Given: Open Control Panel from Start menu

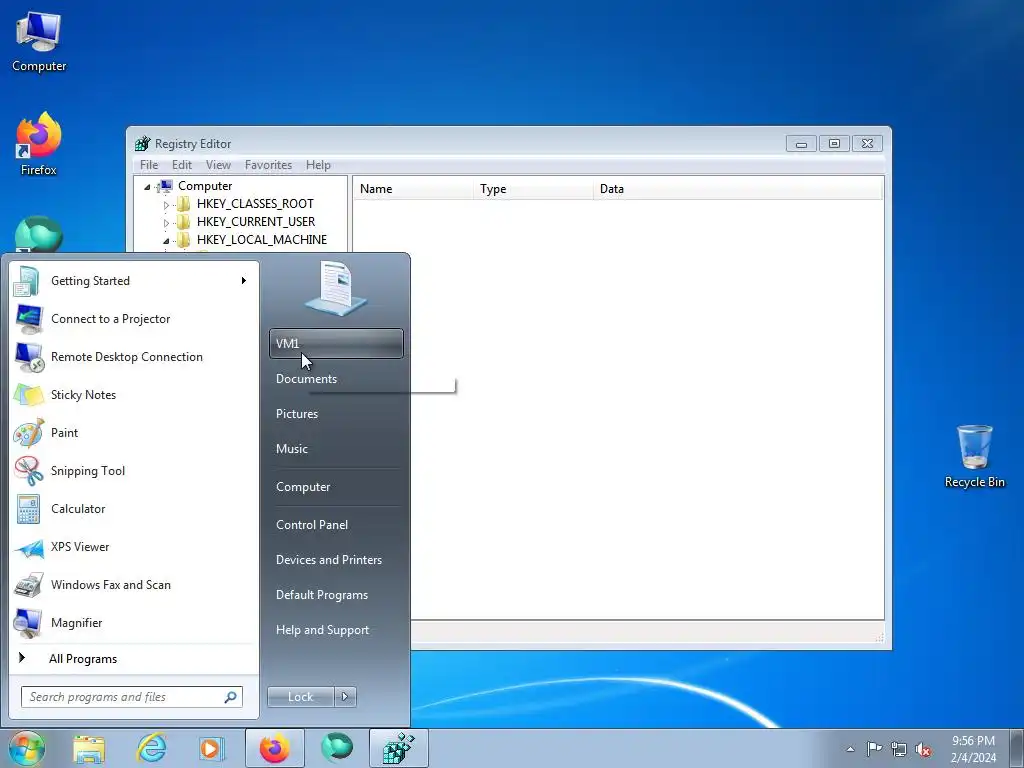Looking at the screenshot, I should (x=336, y=525).
